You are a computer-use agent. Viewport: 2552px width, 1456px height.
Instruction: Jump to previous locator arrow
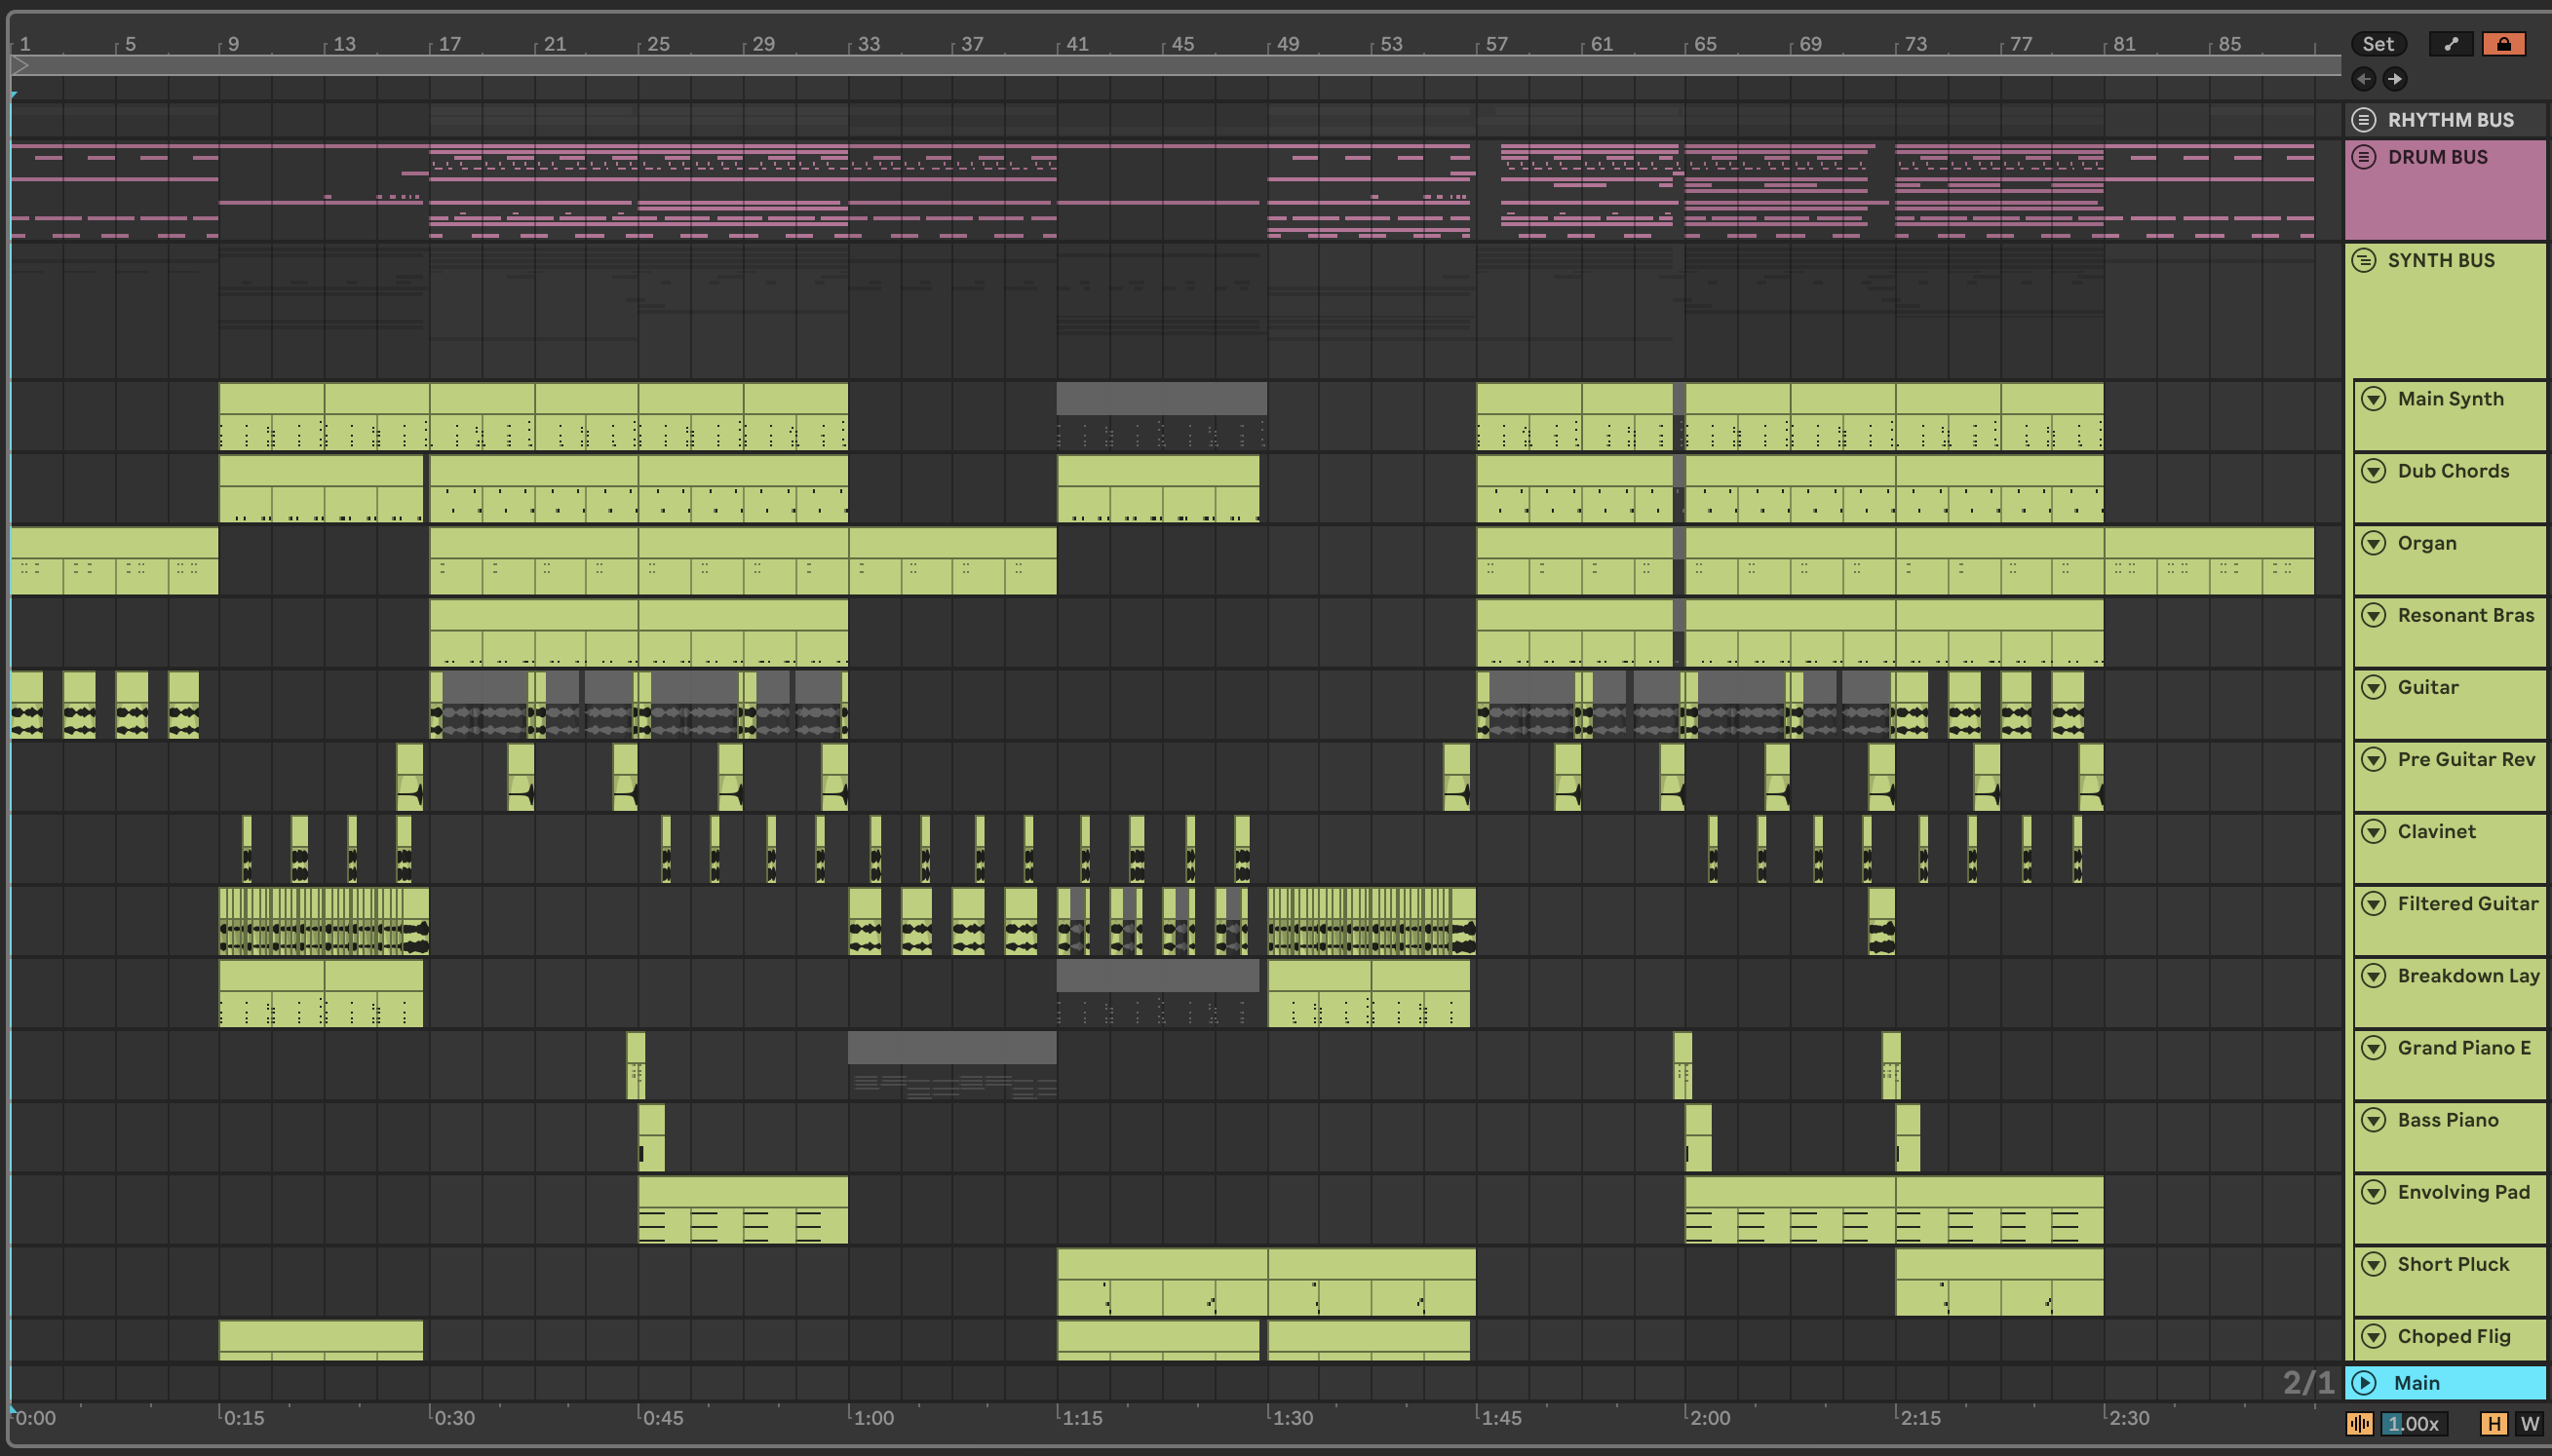tap(2364, 79)
